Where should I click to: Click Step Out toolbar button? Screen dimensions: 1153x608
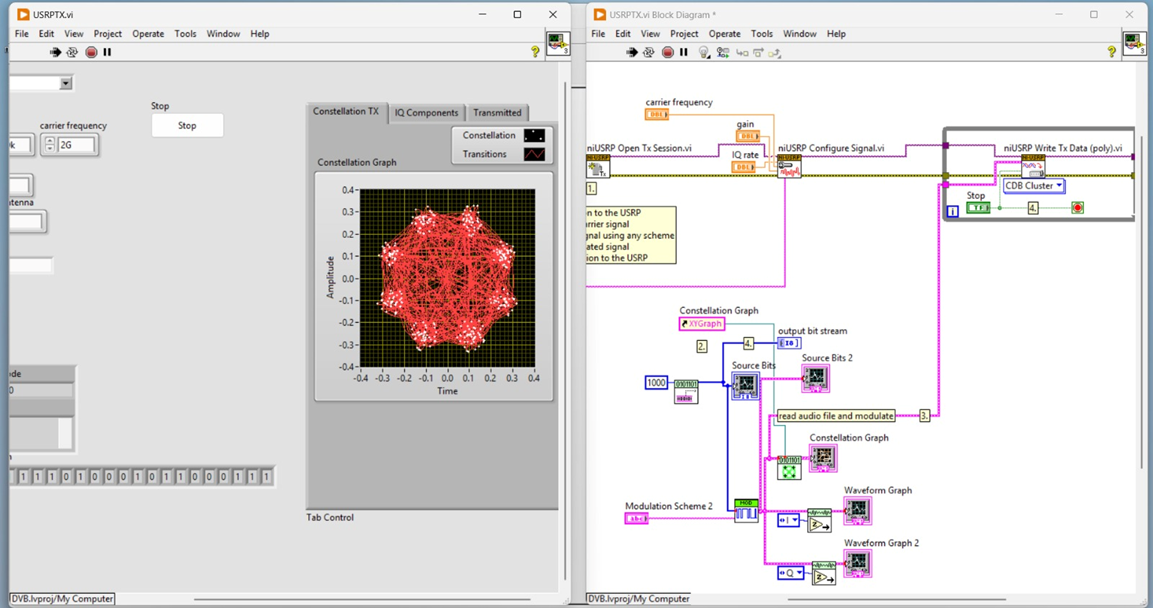774,53
